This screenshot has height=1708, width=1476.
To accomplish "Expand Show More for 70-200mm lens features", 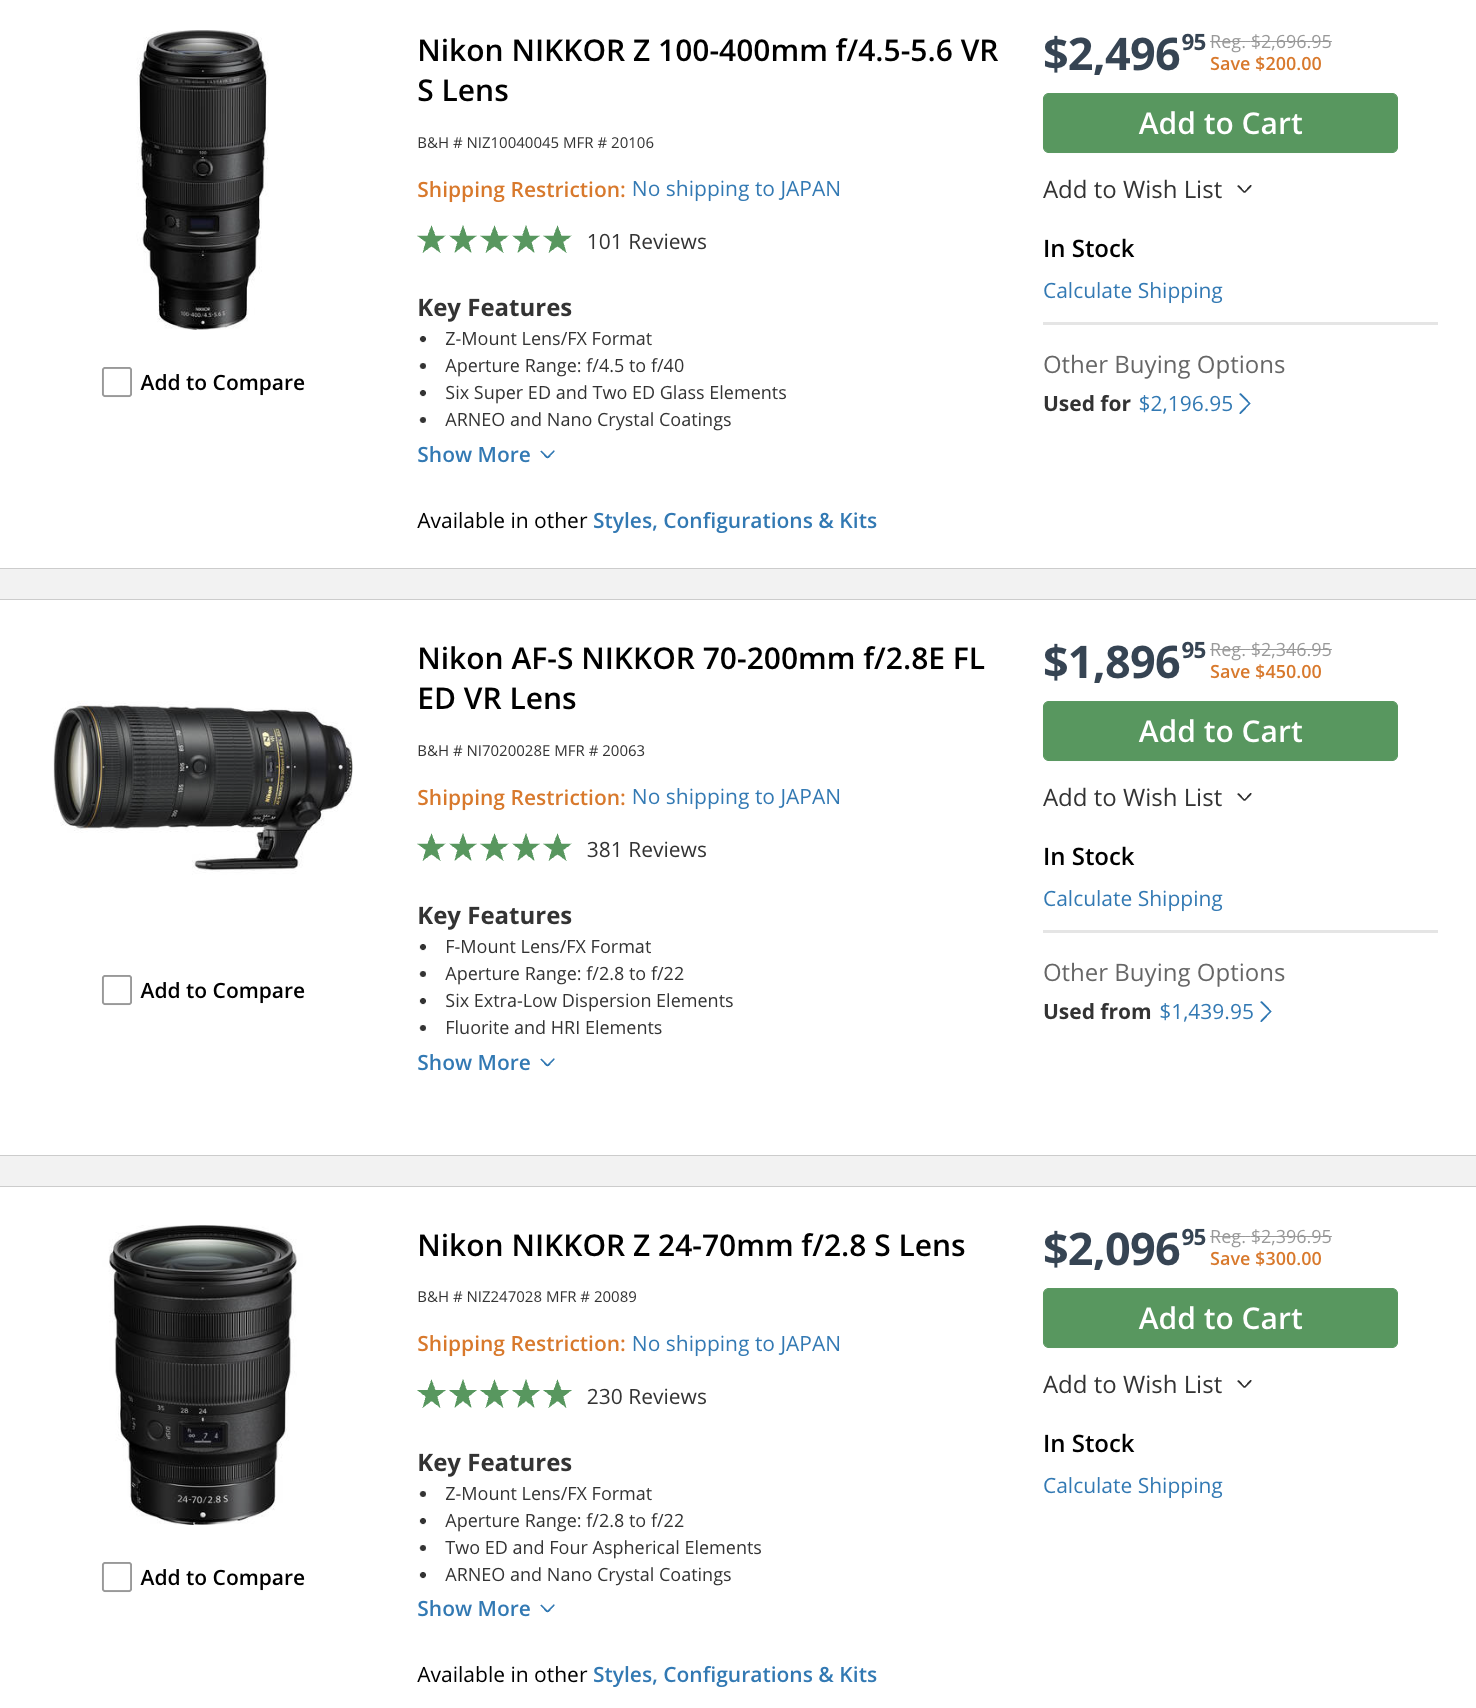I will point(485,1063).
